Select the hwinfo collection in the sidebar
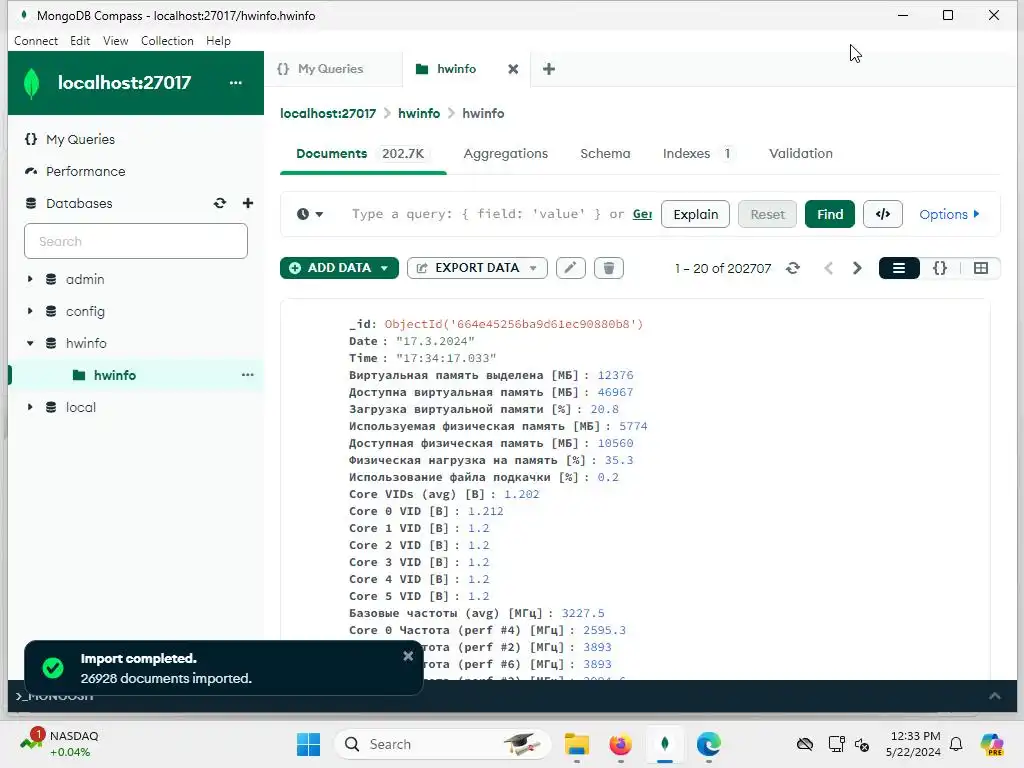1024x768 pixels. click(x=115, y=375)
